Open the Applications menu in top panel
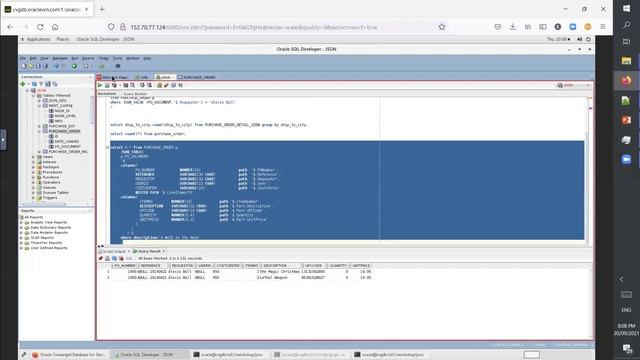Image resolution: width=640 pixels, height=360 pixels. click(x=38, y=39)
